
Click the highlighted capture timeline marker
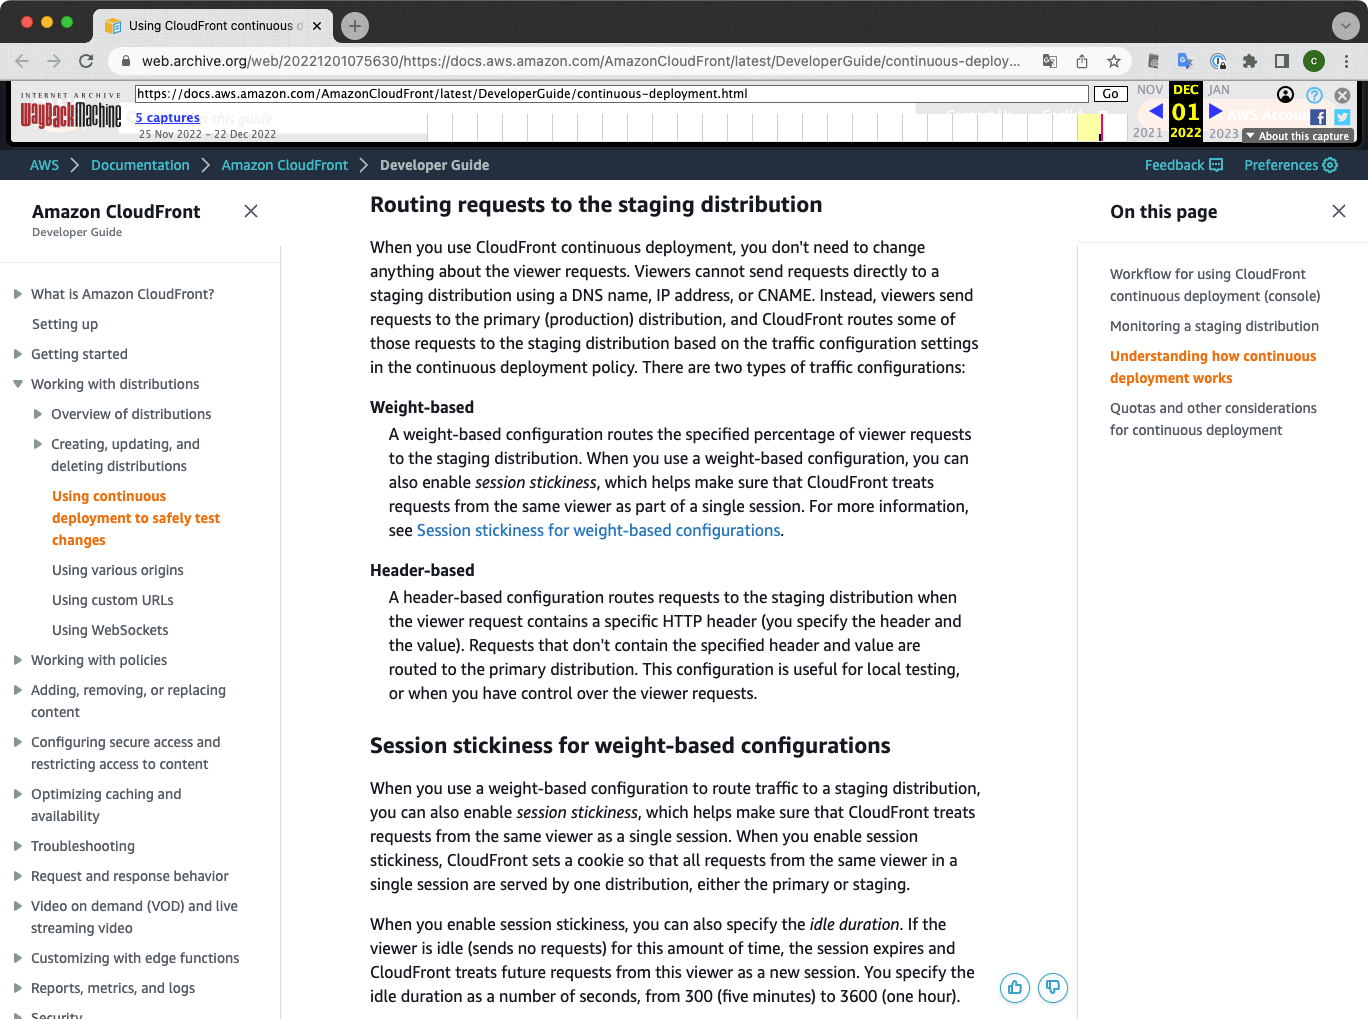[x=1101, y=127]
